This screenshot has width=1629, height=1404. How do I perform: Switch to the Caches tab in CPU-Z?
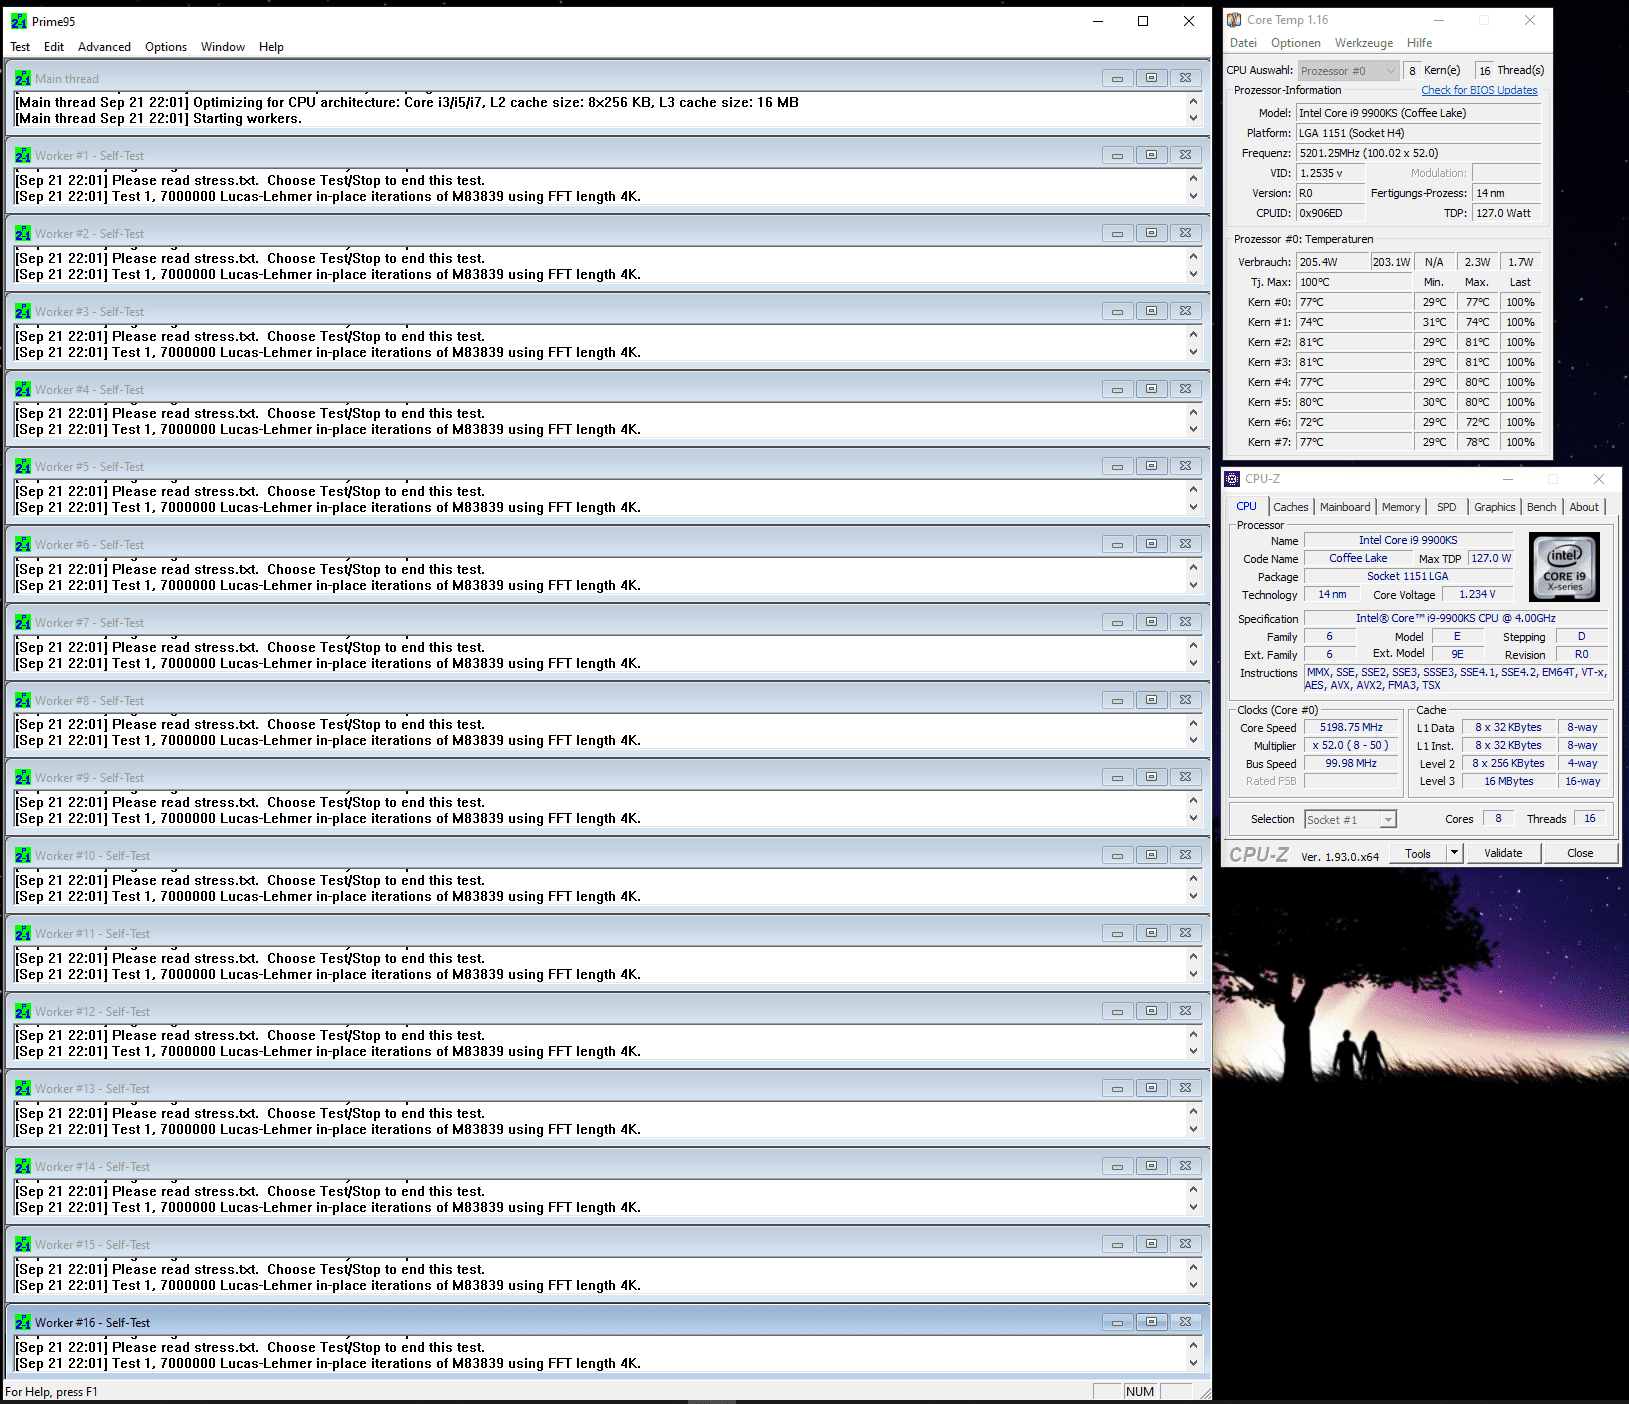click(1291, 507)
